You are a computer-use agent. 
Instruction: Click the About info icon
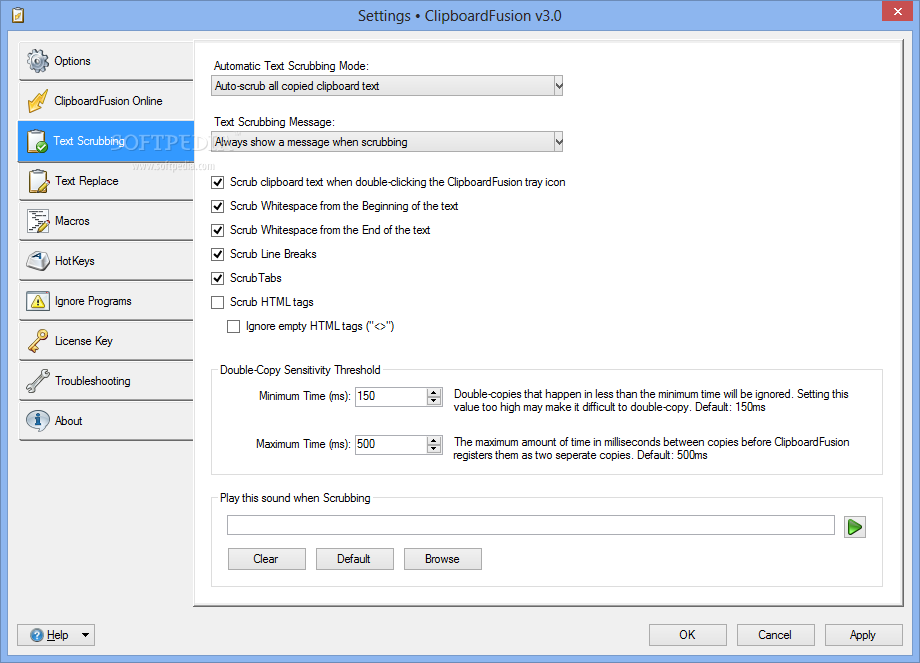pos(38,421)
